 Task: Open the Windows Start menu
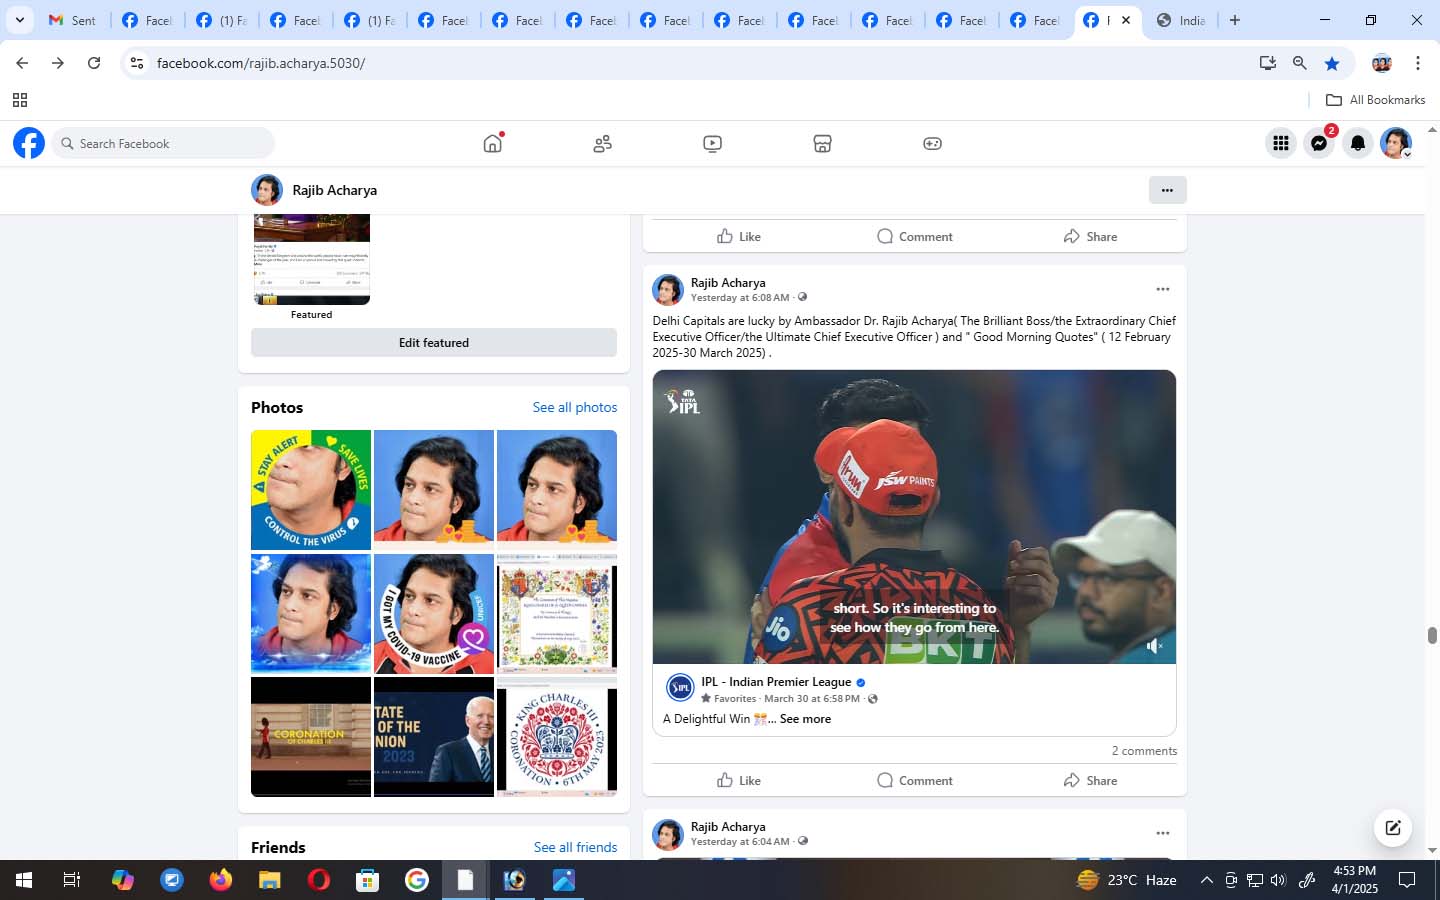tap(24, 880)
